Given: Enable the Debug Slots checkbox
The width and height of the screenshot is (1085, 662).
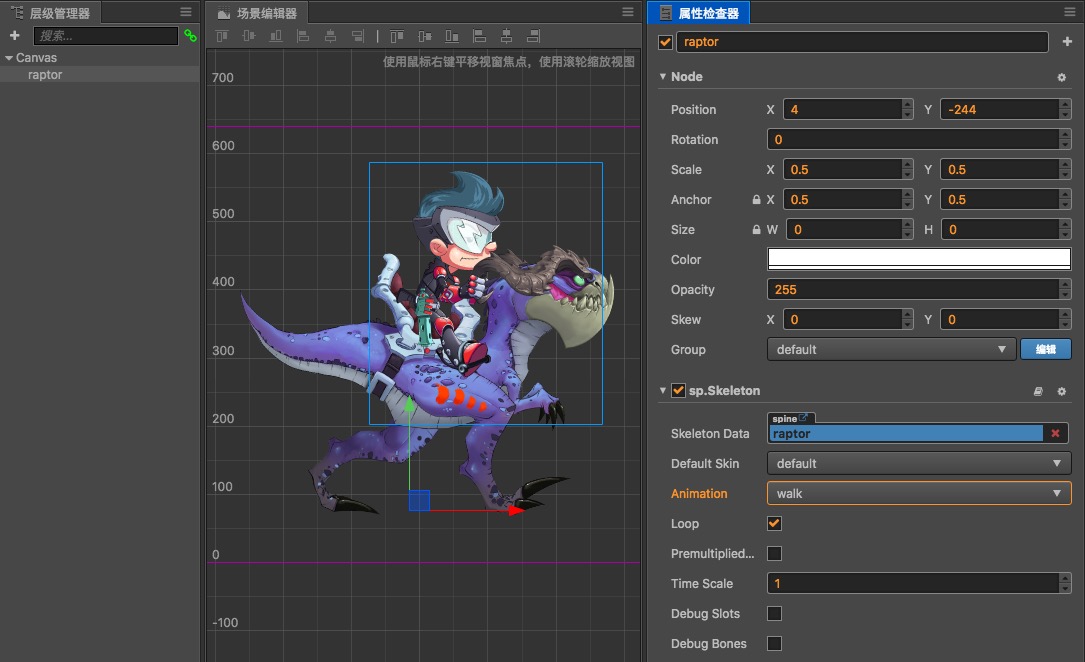Looking at the screenshot, I should click(x=774, y=614).
